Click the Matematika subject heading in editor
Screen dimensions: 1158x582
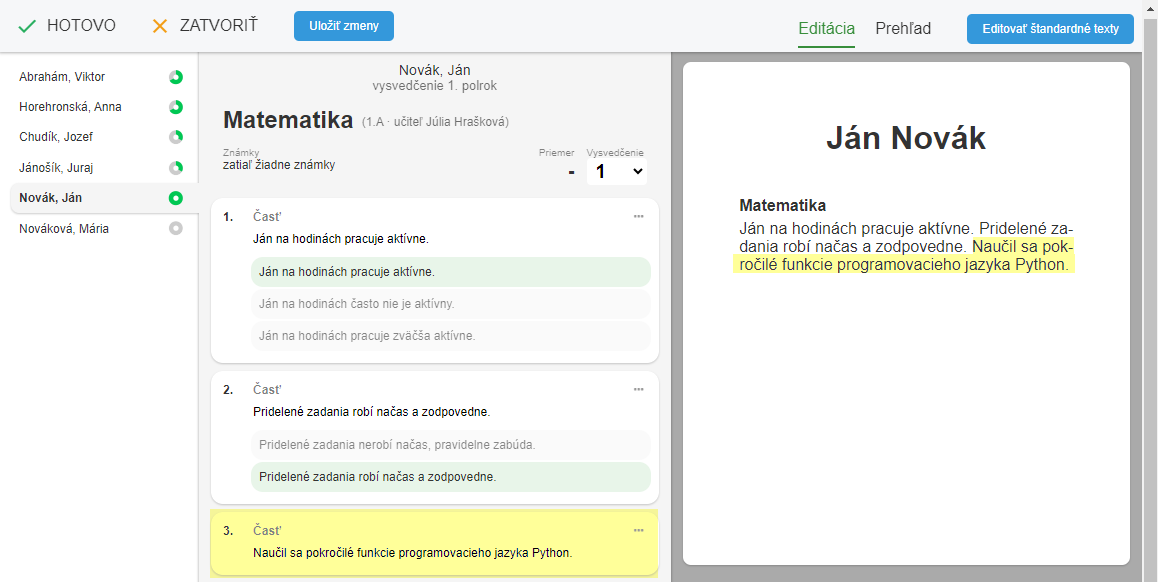pyautogui.click(x=288, y=120)
